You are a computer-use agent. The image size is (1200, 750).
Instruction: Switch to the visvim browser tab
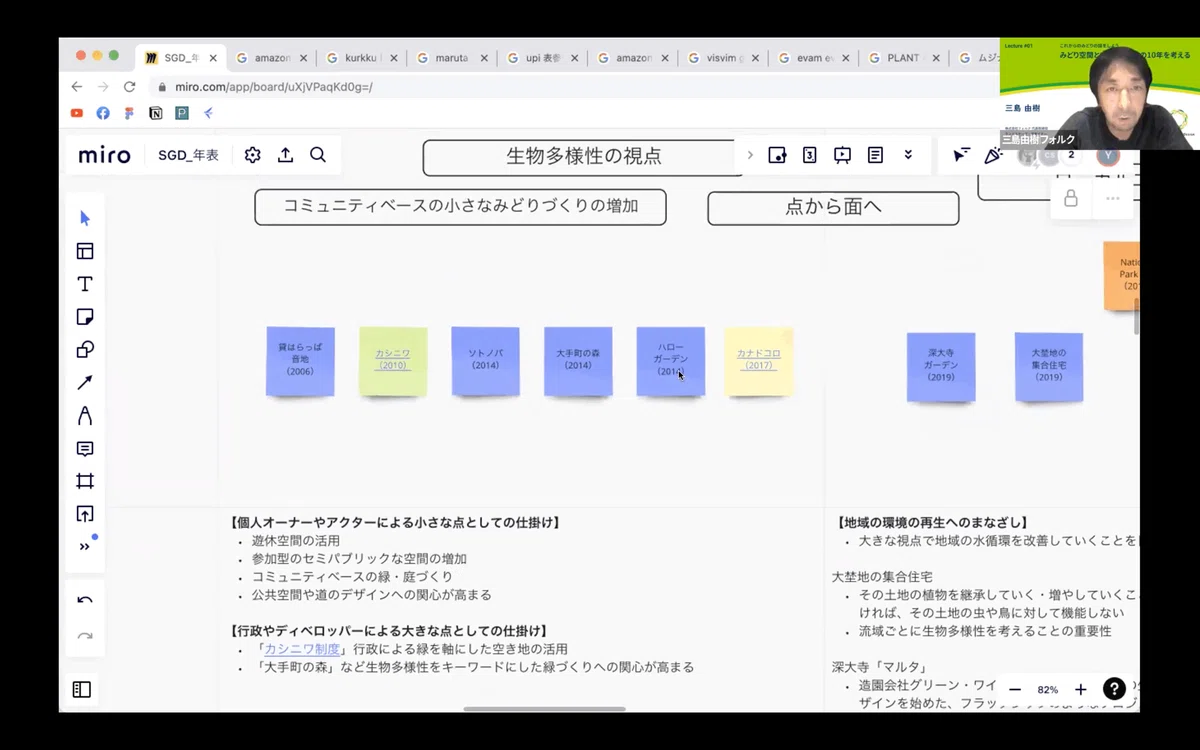click(721, 58)
